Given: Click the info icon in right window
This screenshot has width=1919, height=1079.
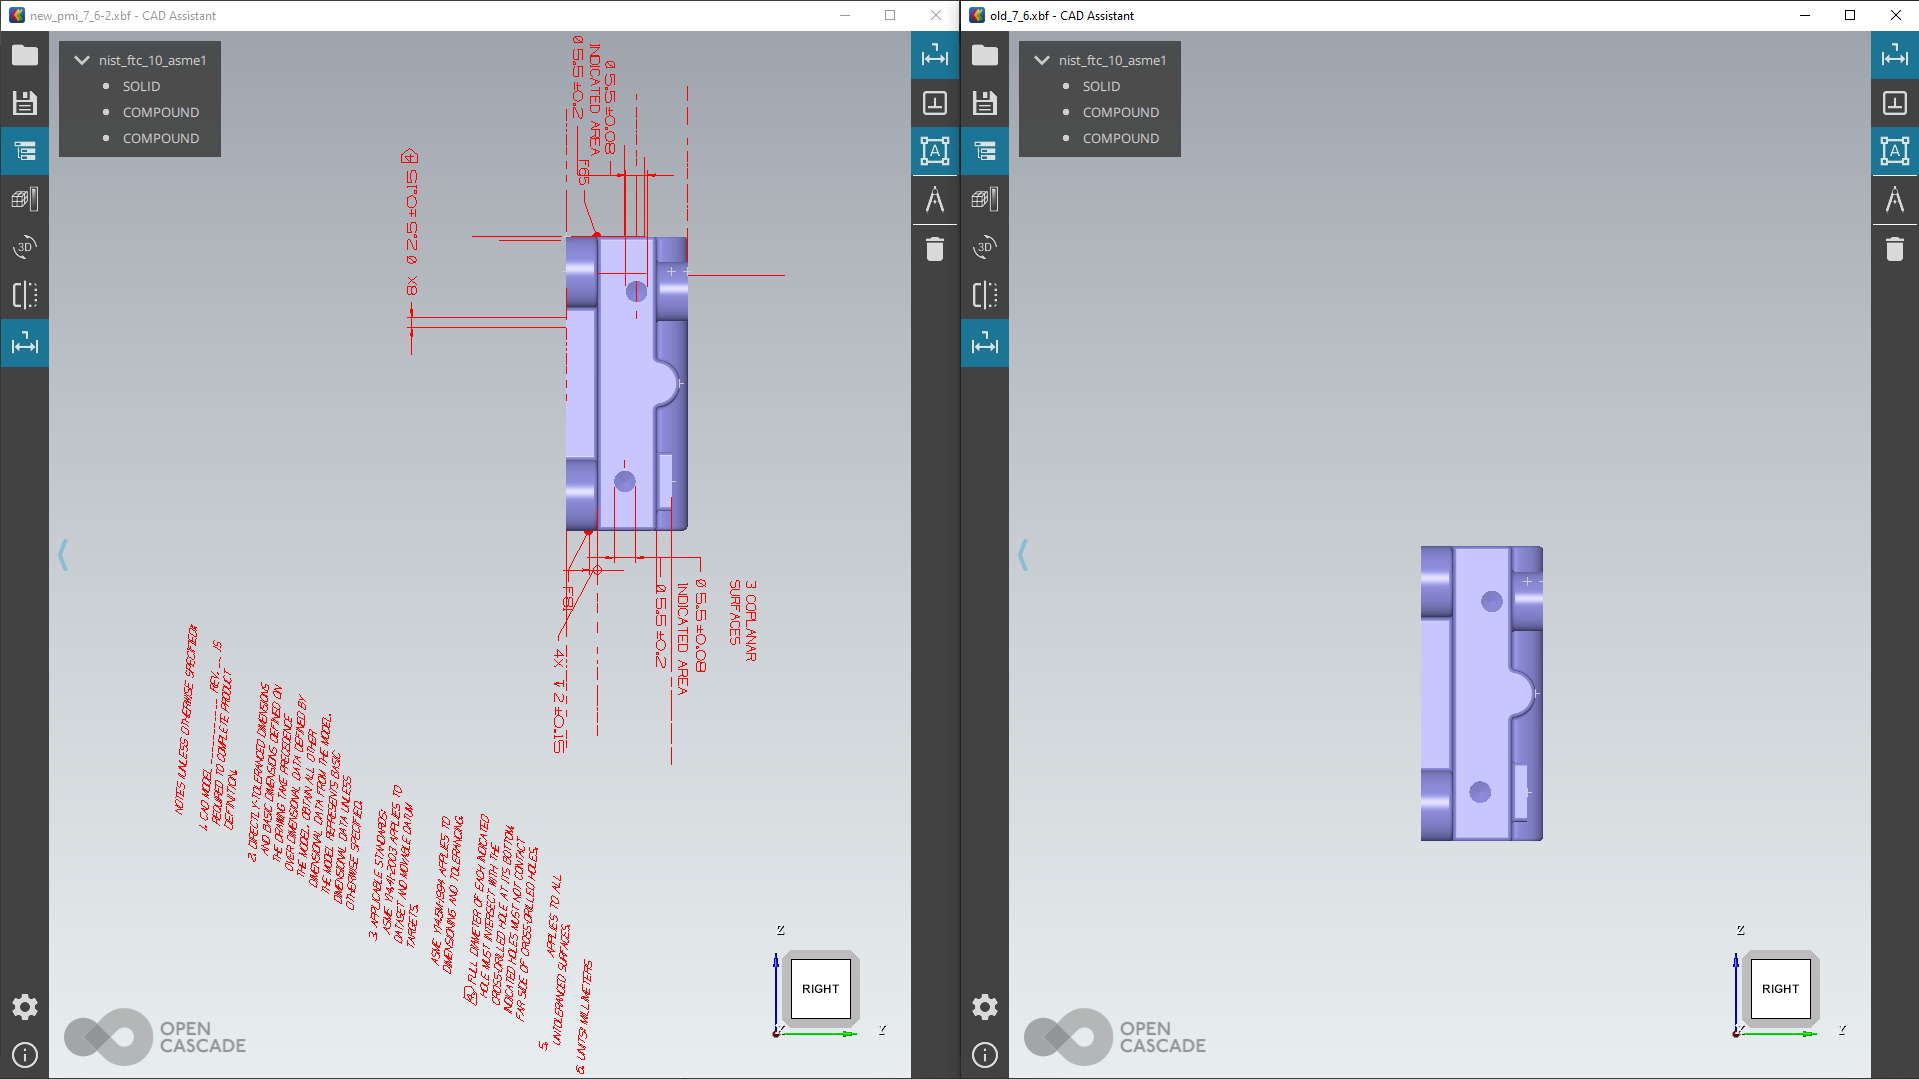Looking at the screenshot, I should (985, 1055).
